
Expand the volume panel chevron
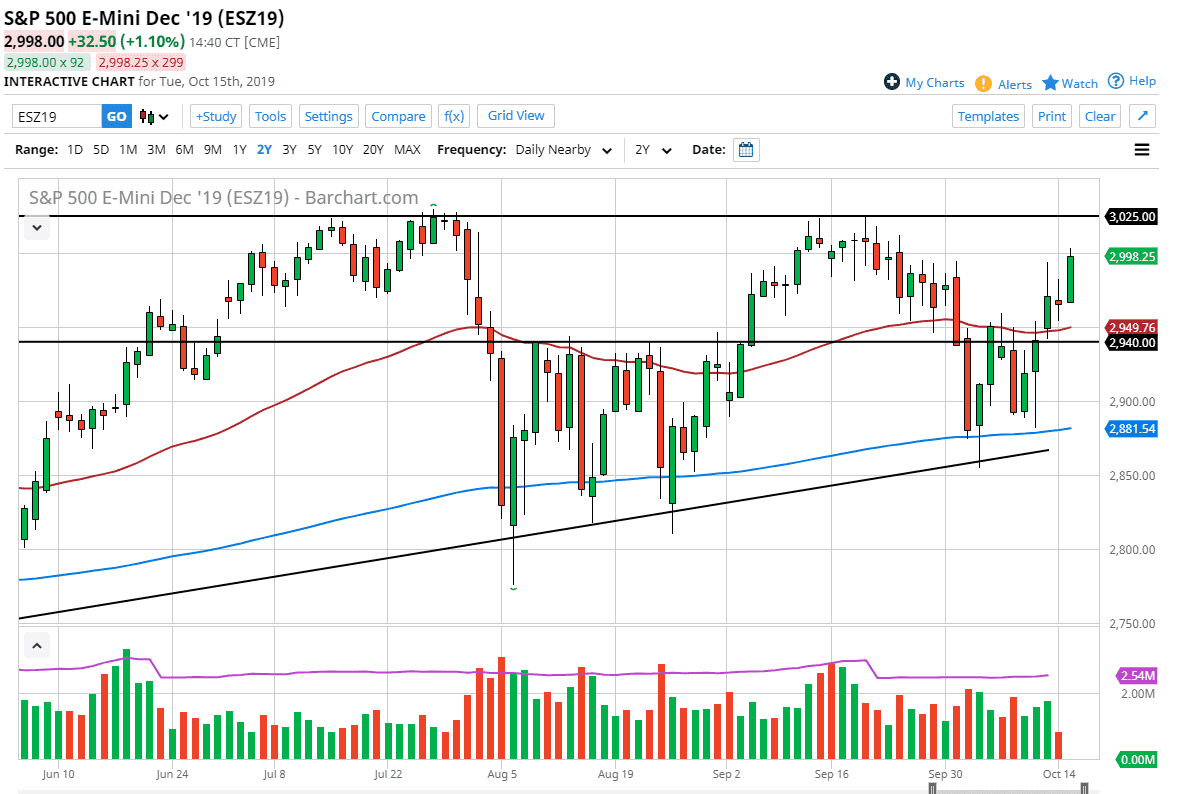click(36, 645)
